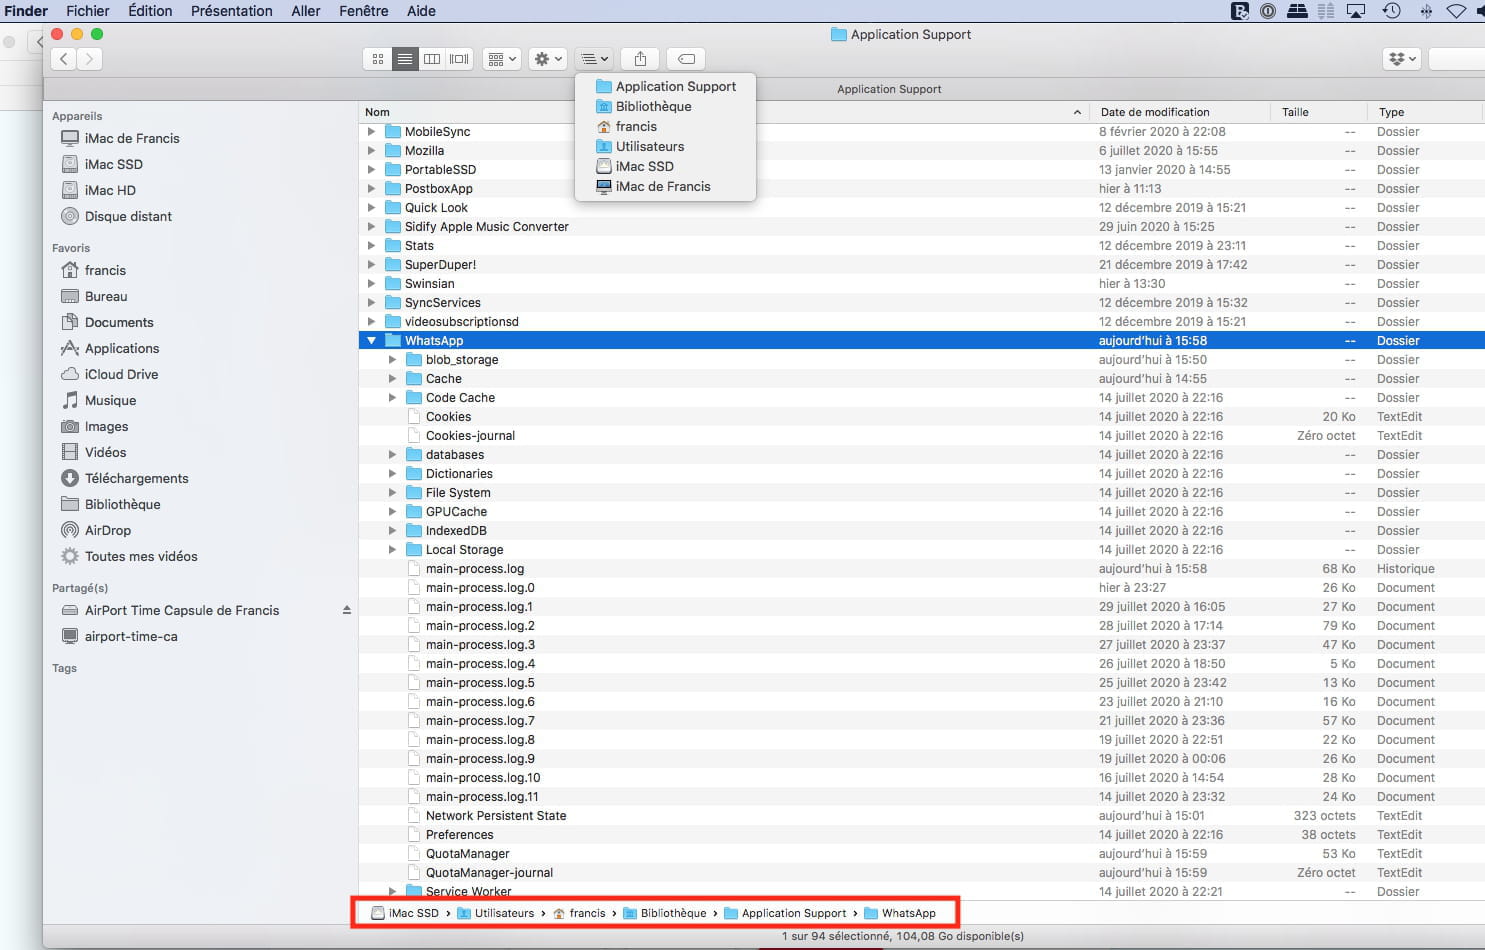
Task: Select iMac SSD in sidebar
Action: (113, 164)
